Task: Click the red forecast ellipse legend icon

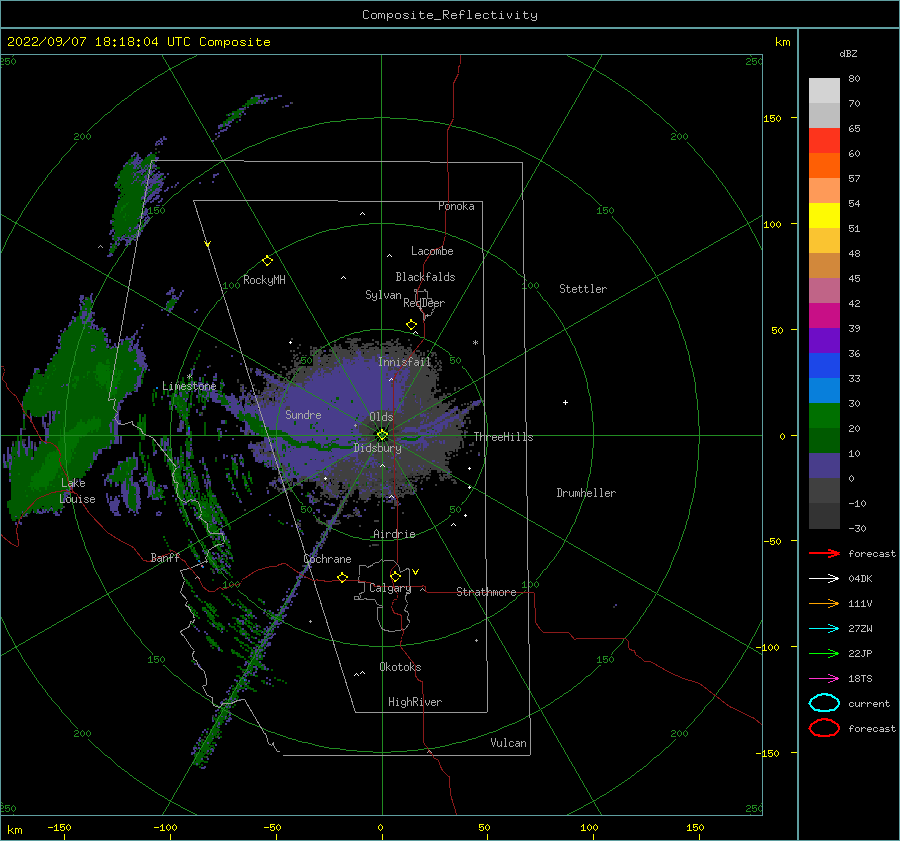Action: [x=824, y=728]
